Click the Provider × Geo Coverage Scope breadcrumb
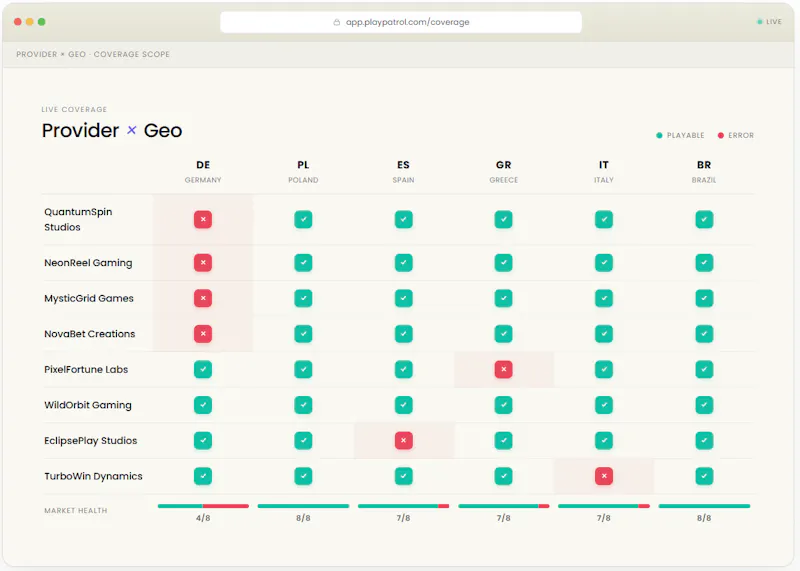This screenshot has width=800, height=571. click(93, 54)
